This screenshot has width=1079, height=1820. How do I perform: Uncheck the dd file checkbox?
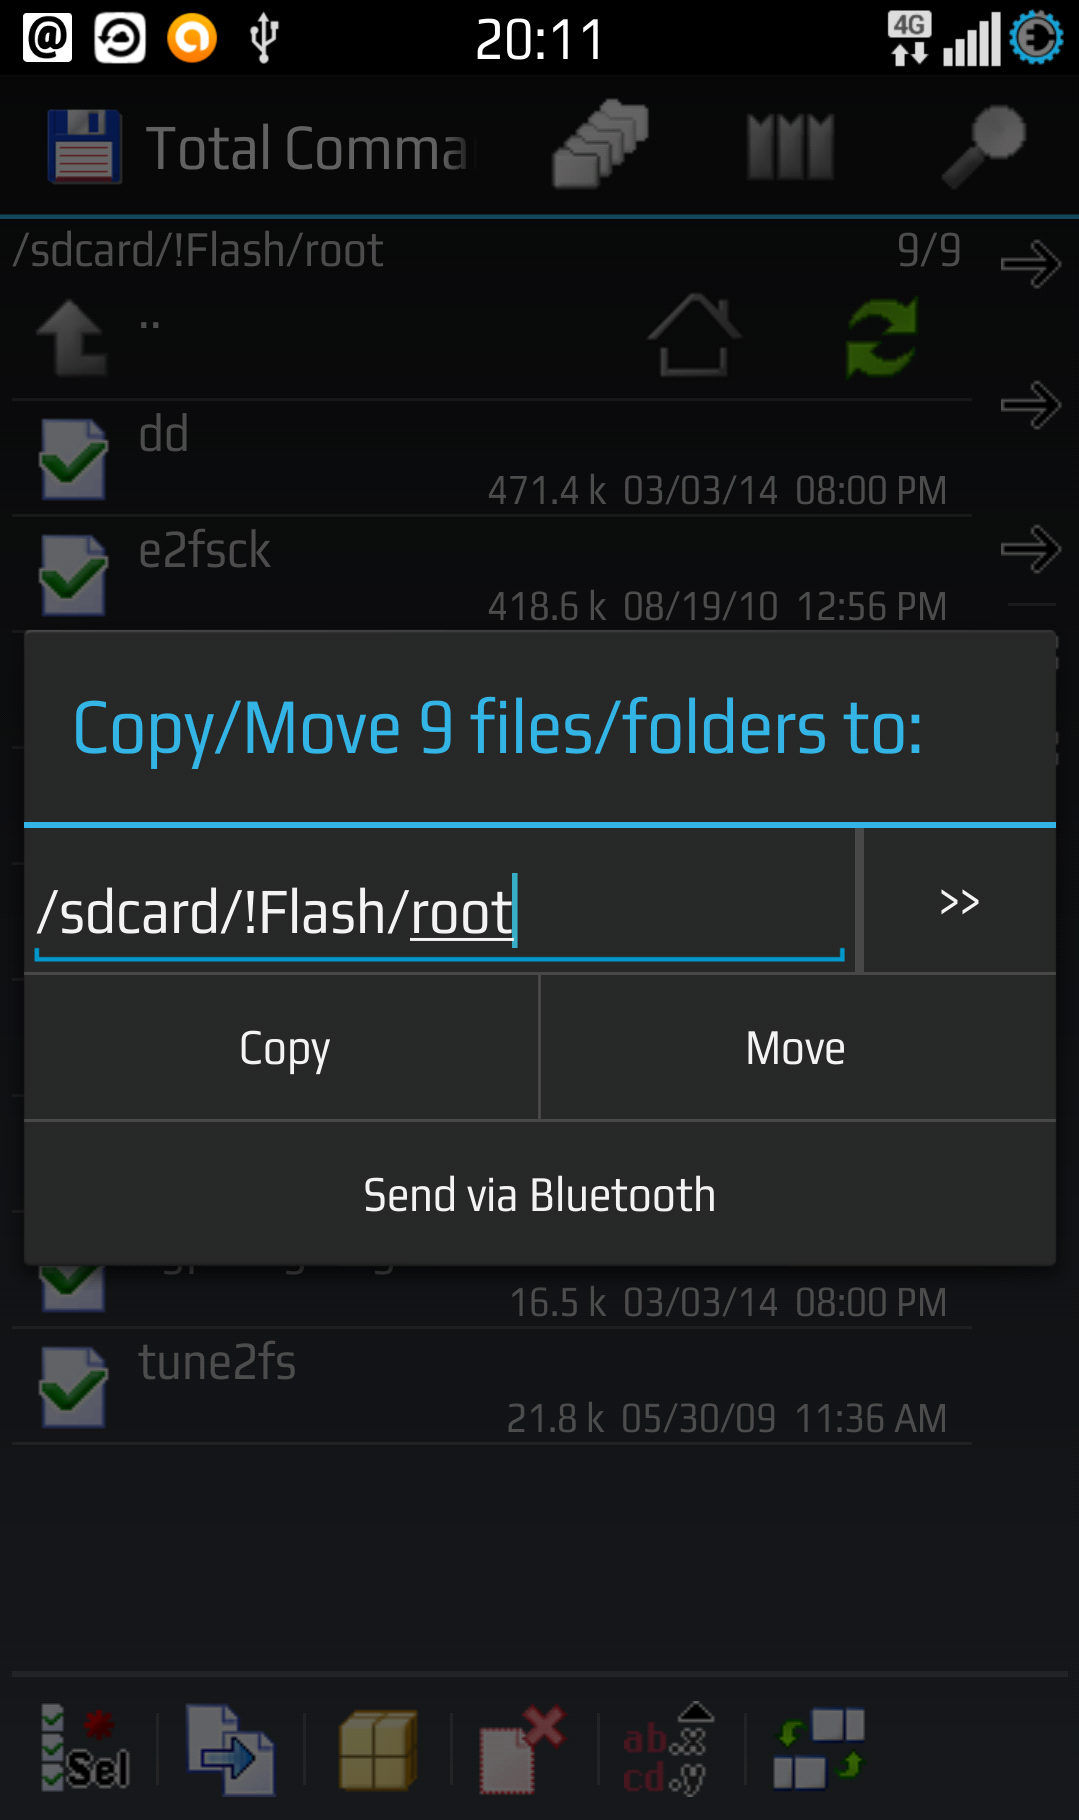click(73, 459)
